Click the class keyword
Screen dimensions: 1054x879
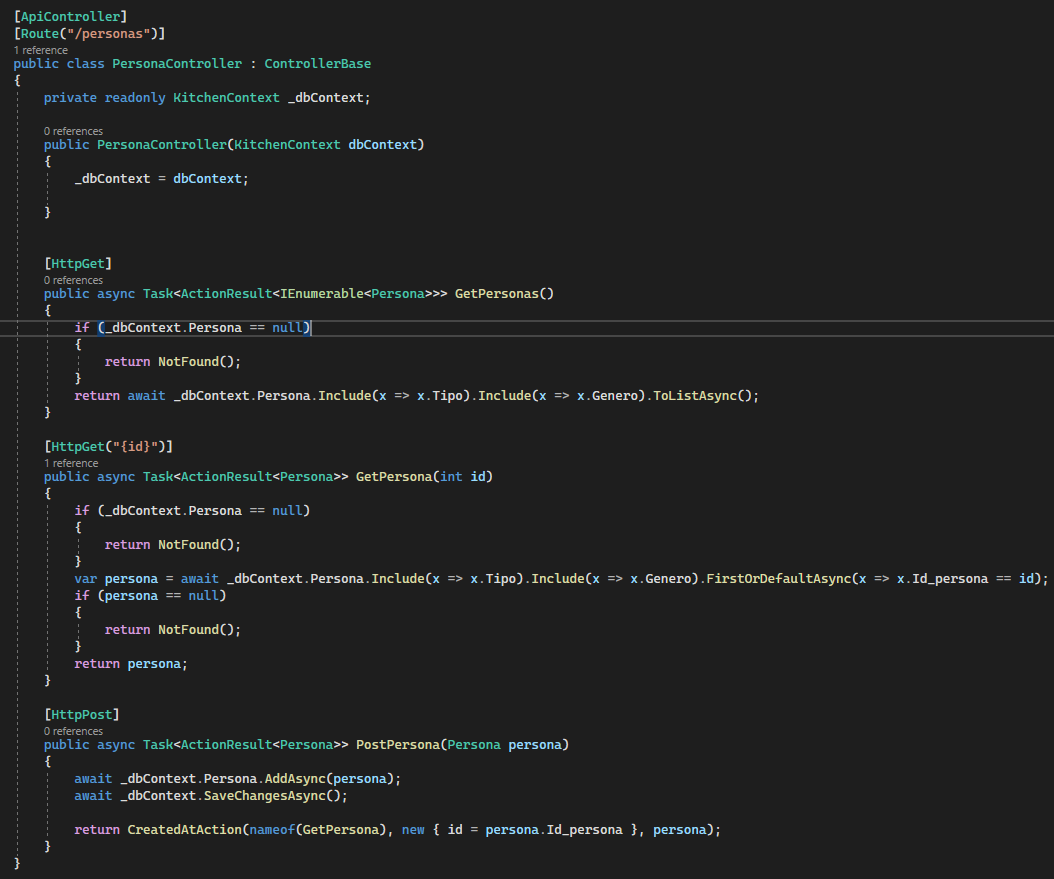(x=85, y=63)
